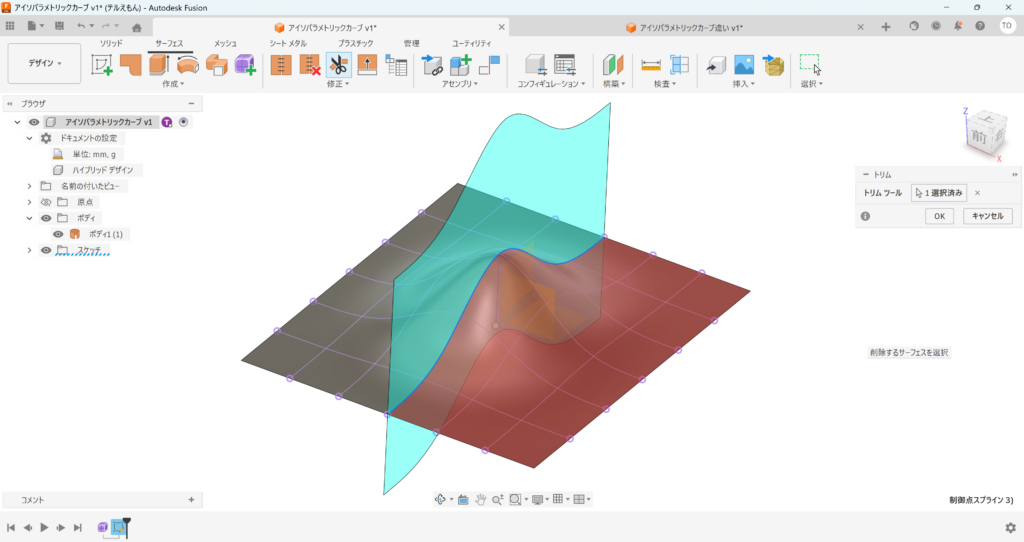Click the Measure ruler icon

(651, 65)
